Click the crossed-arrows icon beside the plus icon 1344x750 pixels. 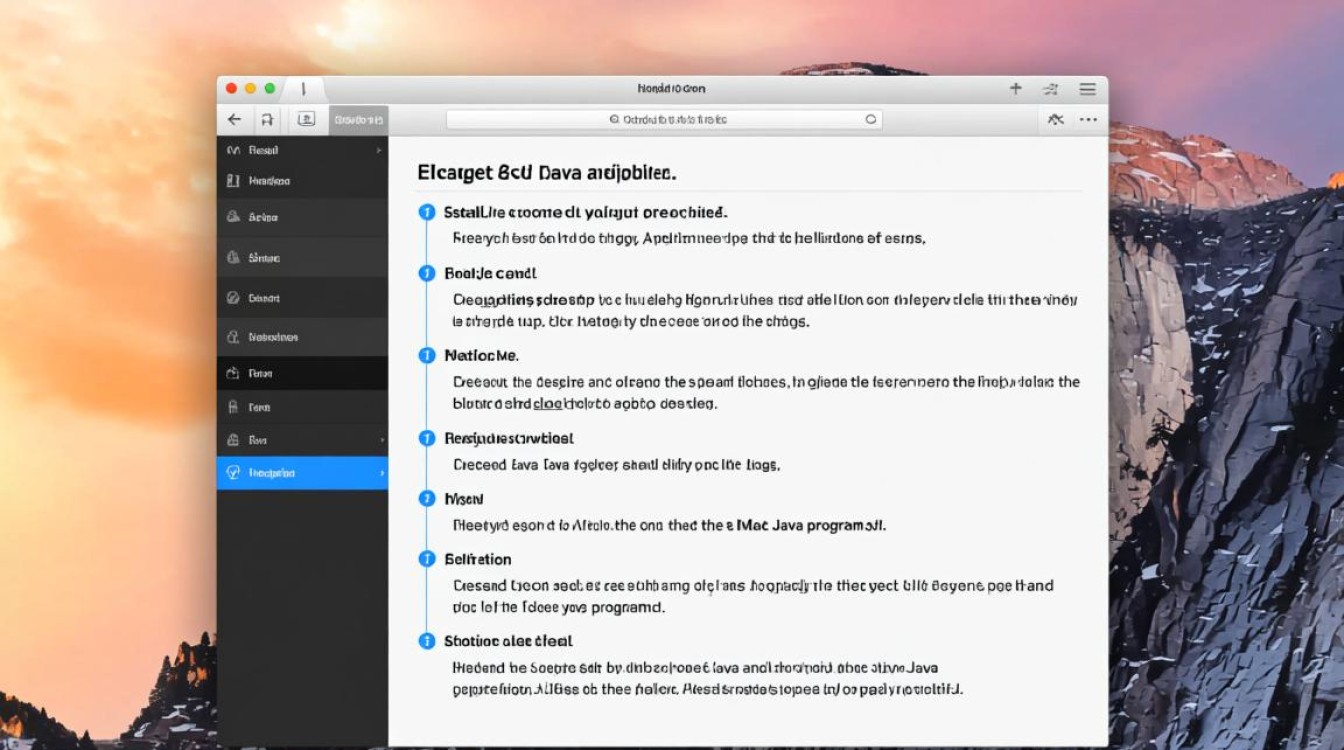coord(1050,89)
